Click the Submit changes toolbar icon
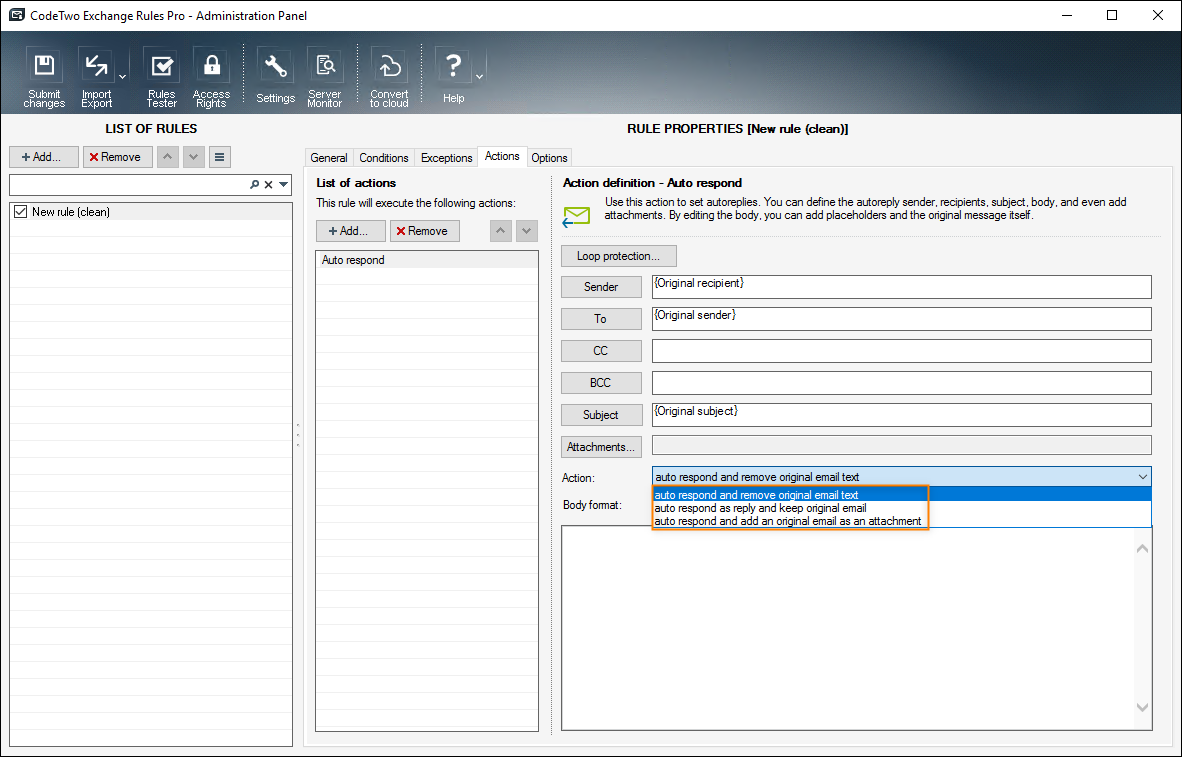This screenshot has width=1182, height=757. (x=44, y=78)
